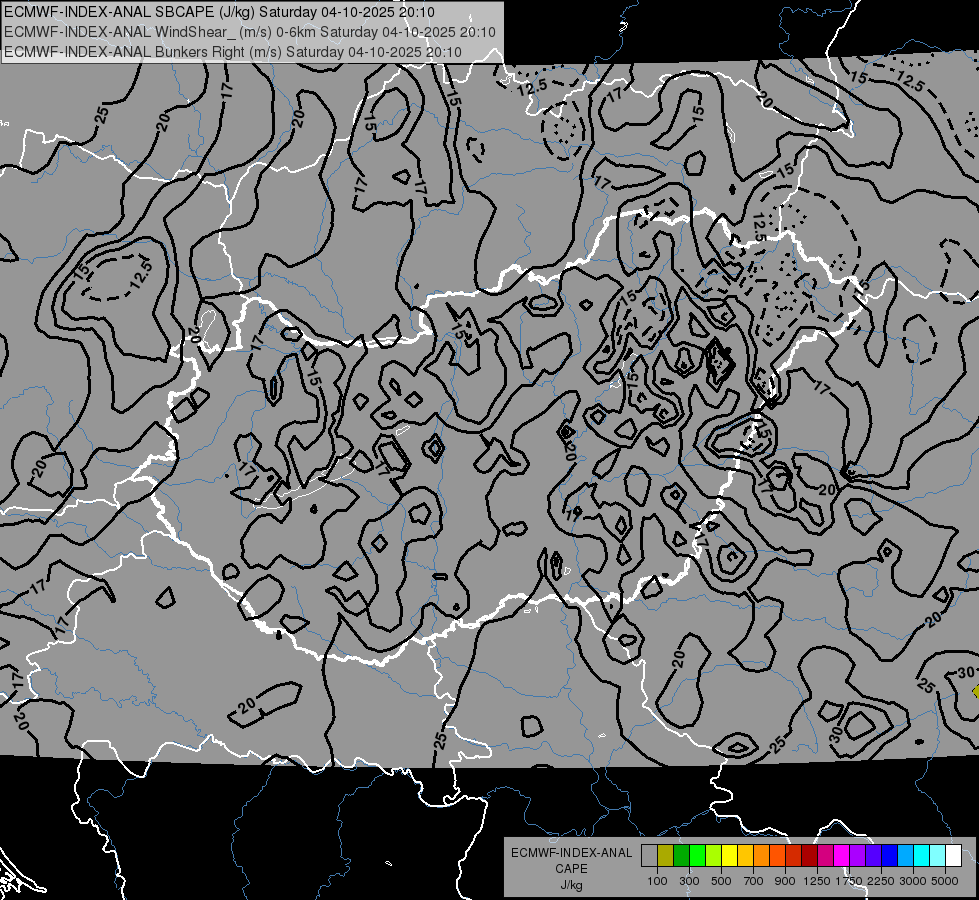The width and height of the screenshot is (979, 900).
Task: Select the WindShear 0-6km header line
Action: [250, 32]
